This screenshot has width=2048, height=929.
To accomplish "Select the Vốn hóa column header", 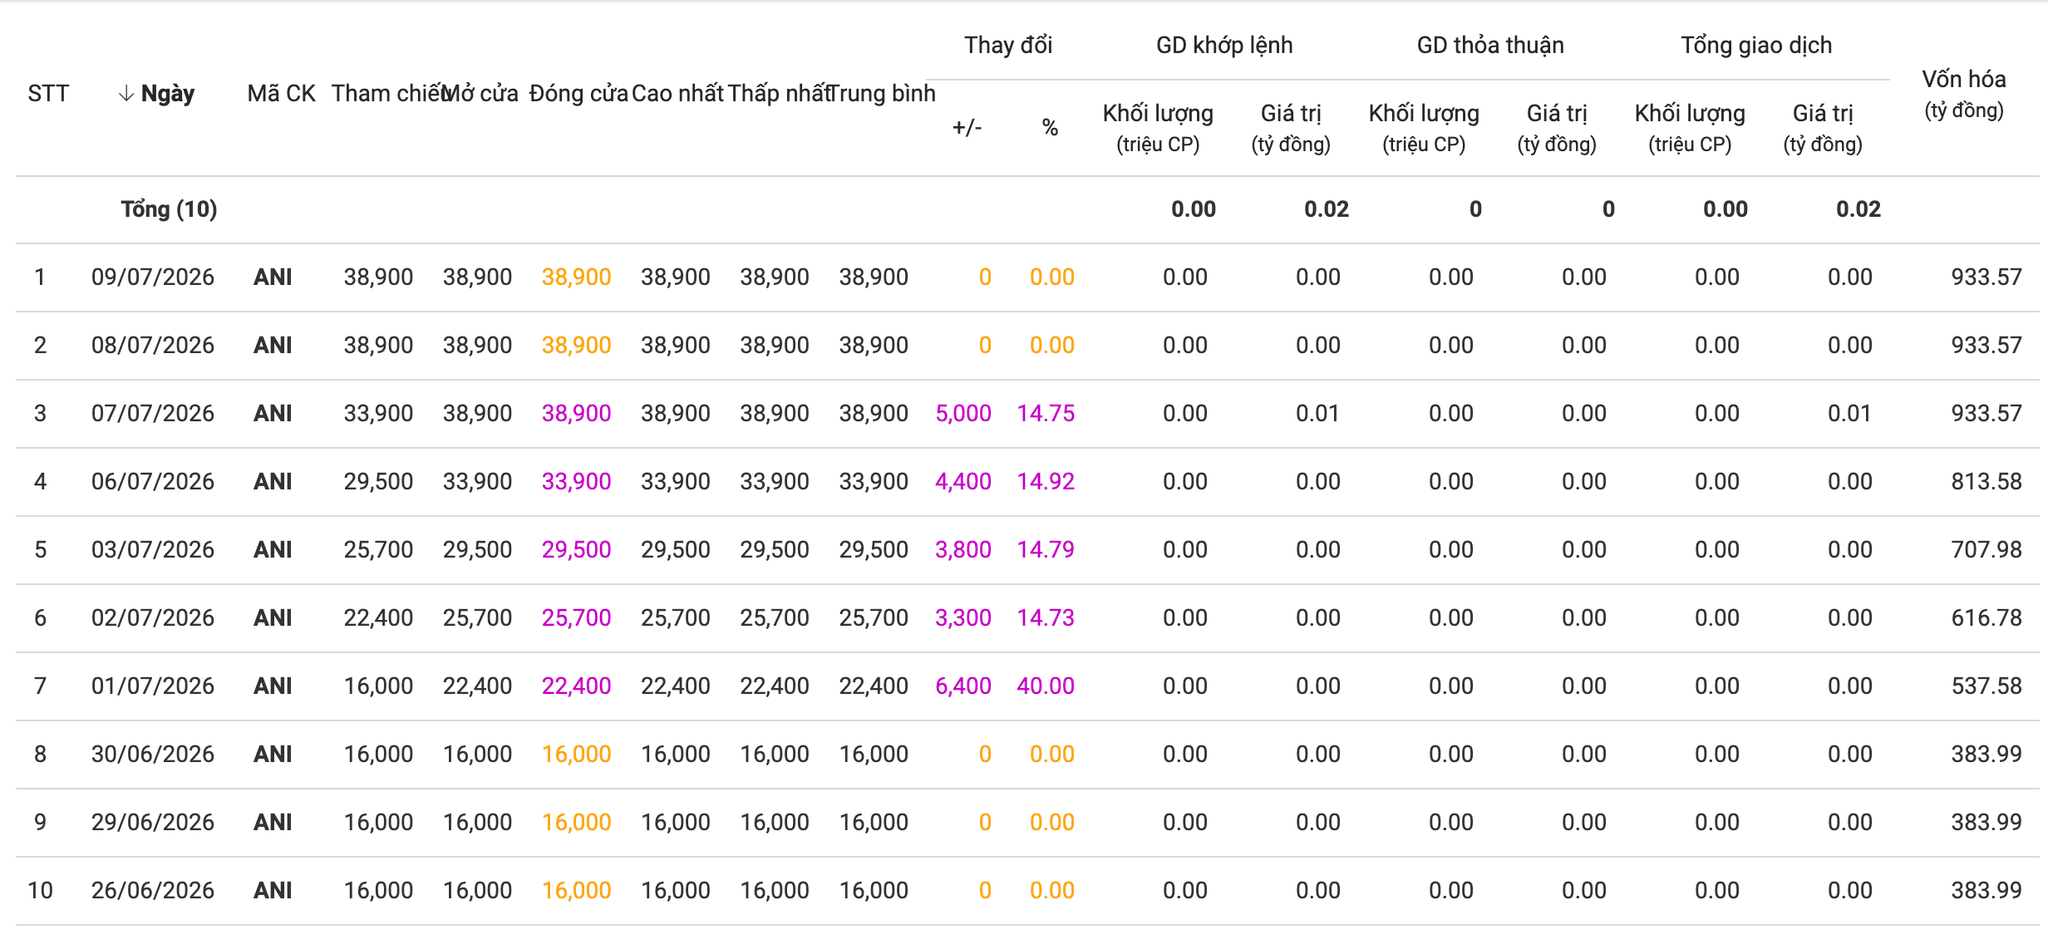I will [1964, 93].
